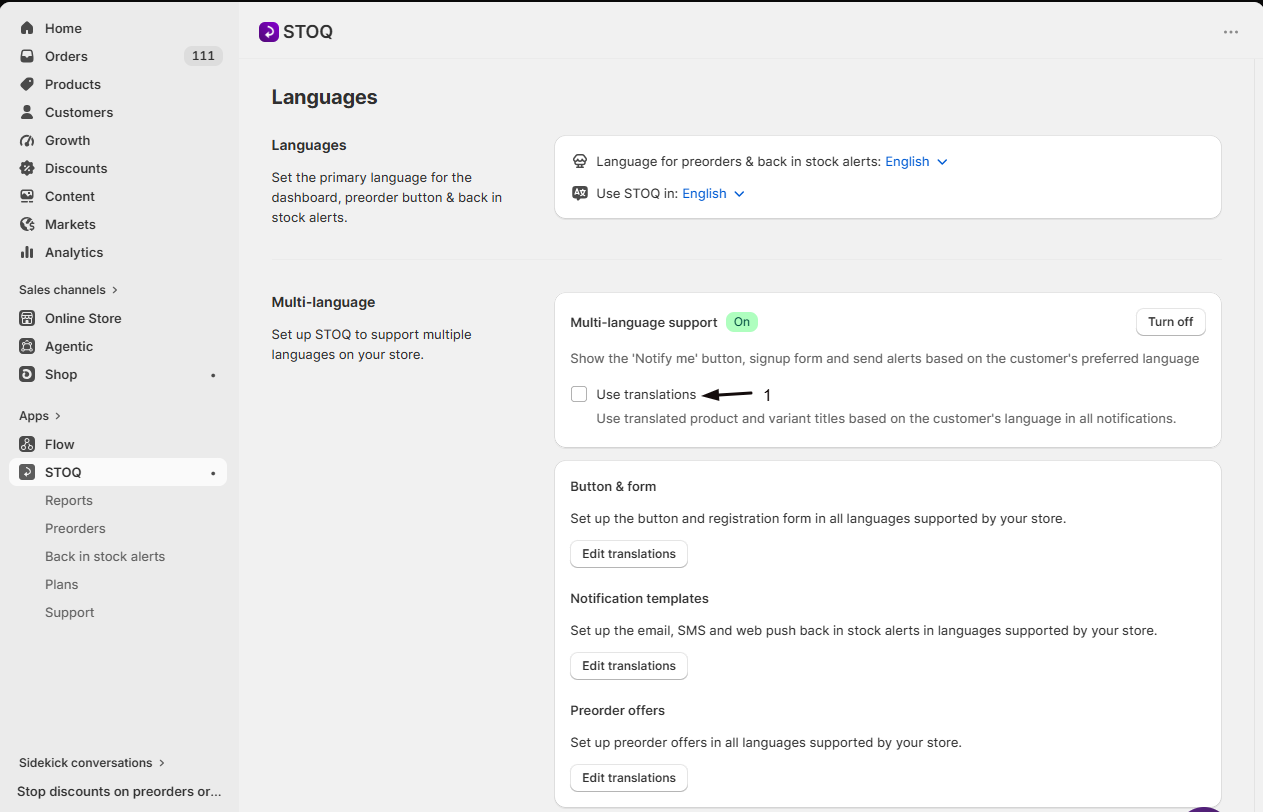Click the purple STOQ logo in header
The image size is (1263, 812).
pyautogui.click(x=269, y=32)
